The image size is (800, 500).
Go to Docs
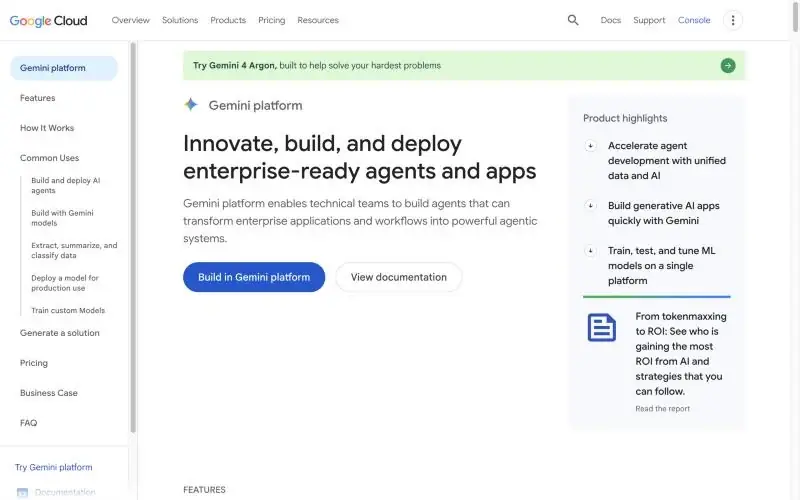coord(611,20)
